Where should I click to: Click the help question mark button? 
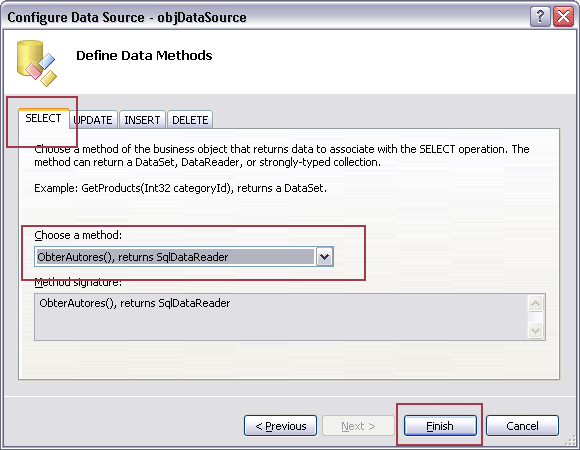tap(540, 17)
